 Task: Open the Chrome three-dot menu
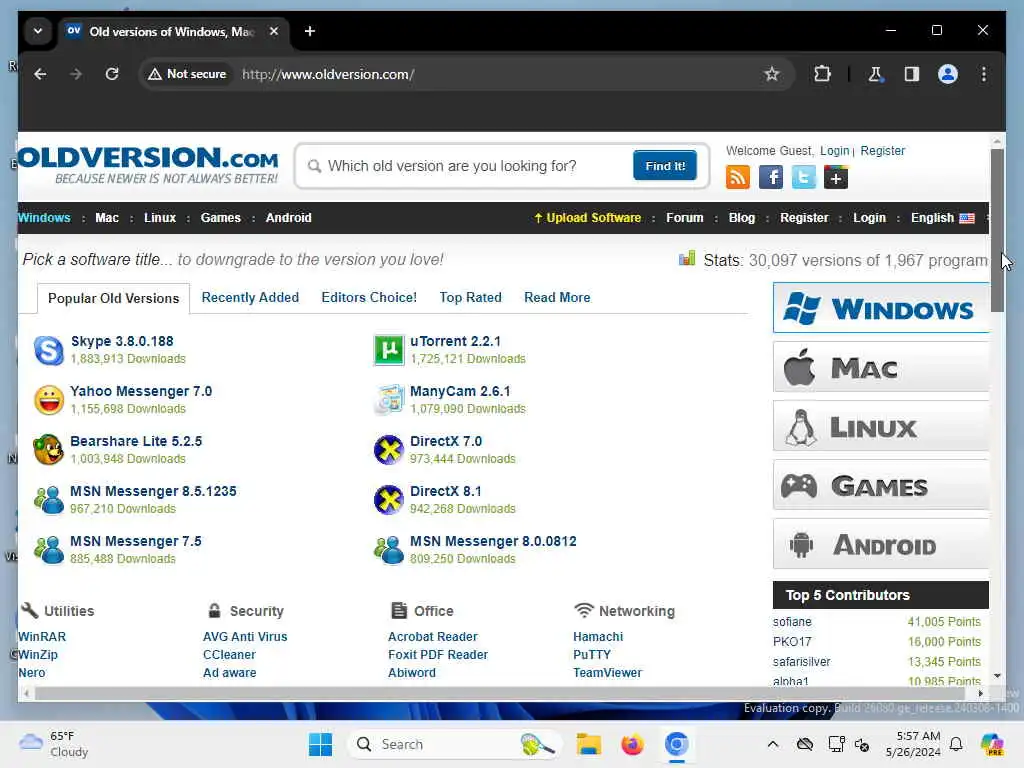pyautogui.click(x=984, y=74)
